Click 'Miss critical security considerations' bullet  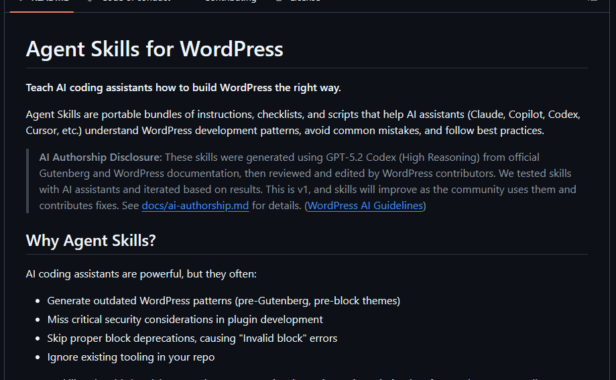185,319
